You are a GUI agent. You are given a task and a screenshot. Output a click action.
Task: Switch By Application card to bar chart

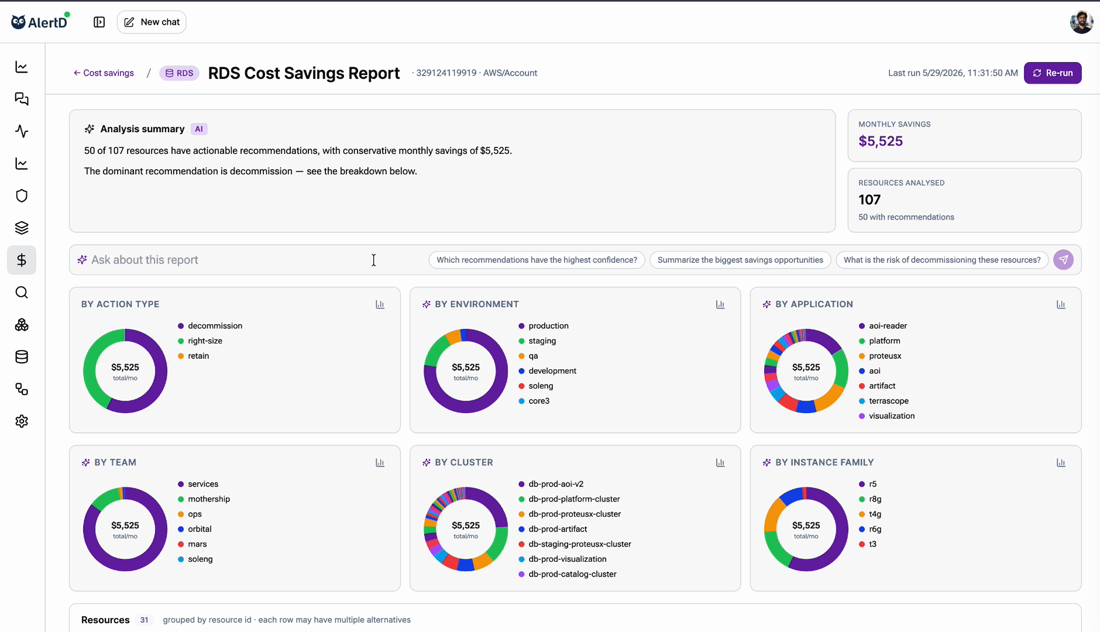tap(1061, 304)
